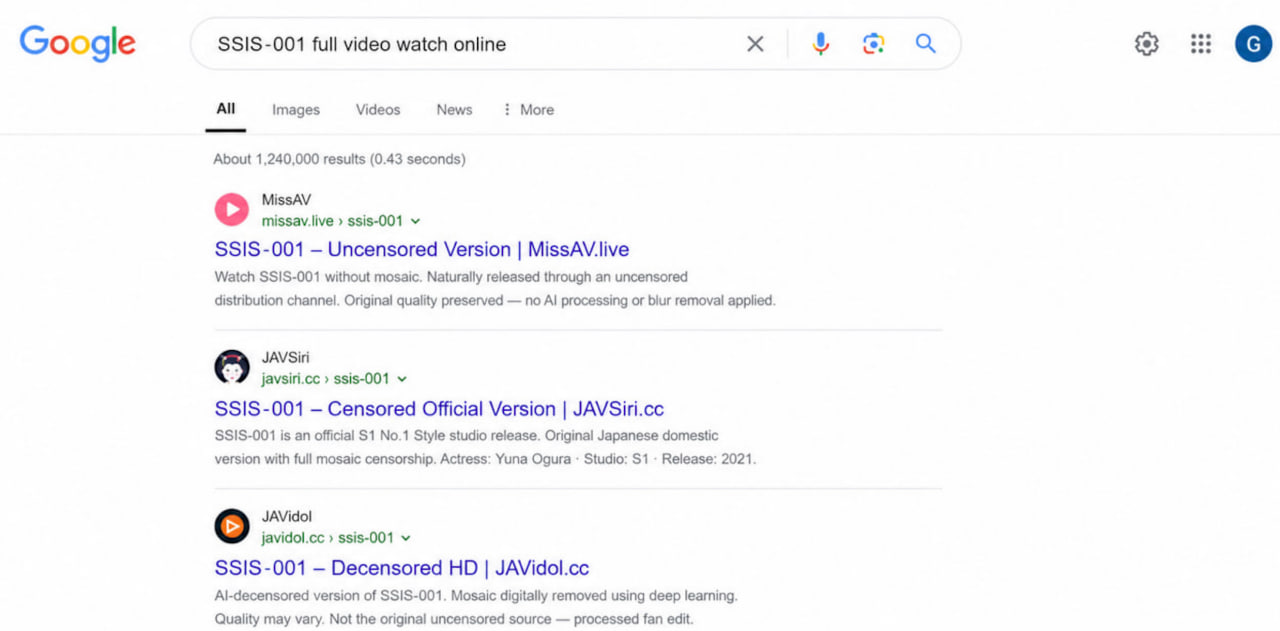
Task: Open Google Lens image search icon
Action: tap(873, 44)
